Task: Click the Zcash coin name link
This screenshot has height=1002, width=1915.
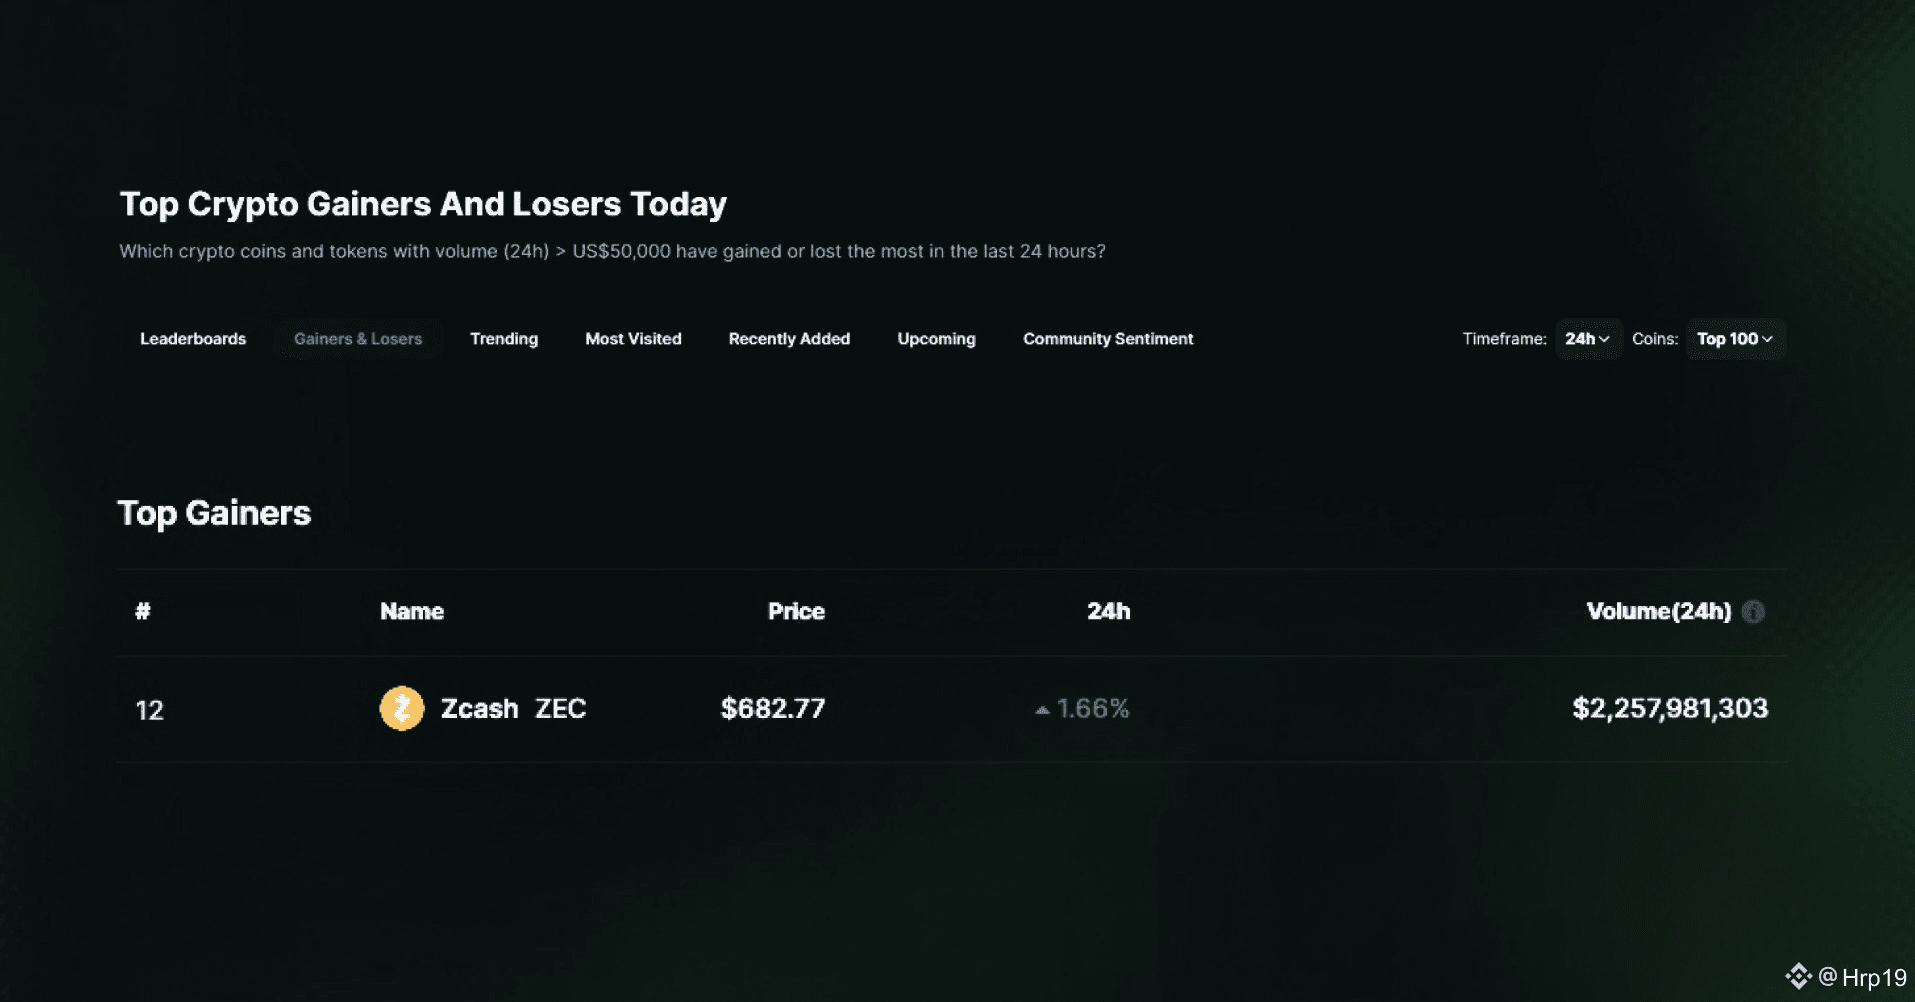Action: coord(480,708)
